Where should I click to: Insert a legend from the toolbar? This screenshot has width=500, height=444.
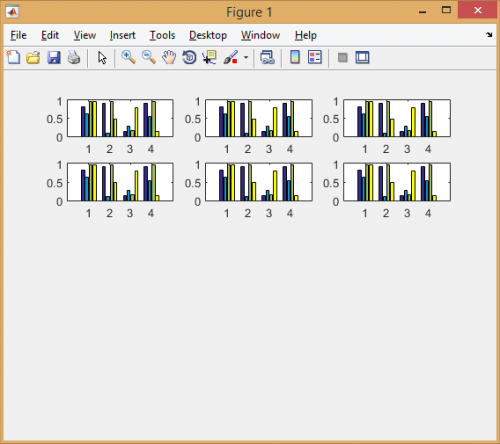point(315,57)
